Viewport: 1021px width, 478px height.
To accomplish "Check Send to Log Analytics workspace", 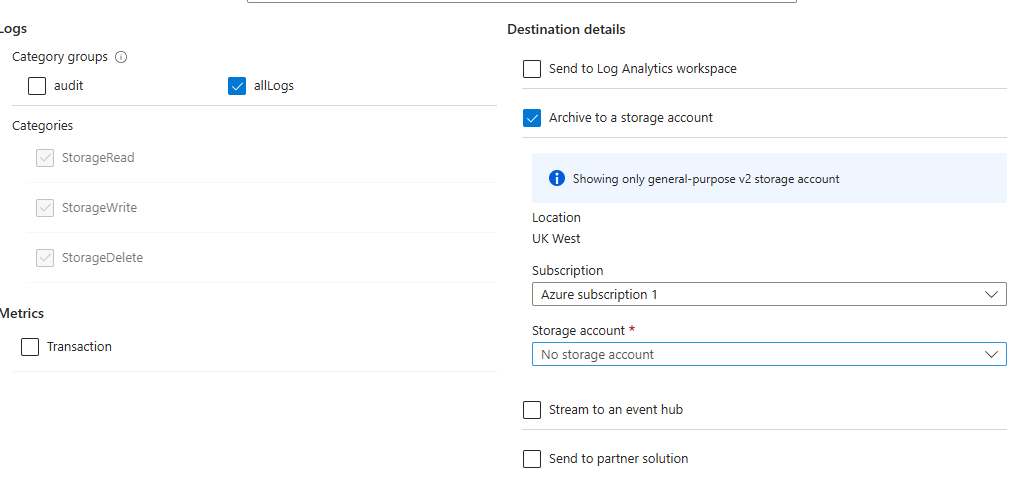I will point(532,68).
